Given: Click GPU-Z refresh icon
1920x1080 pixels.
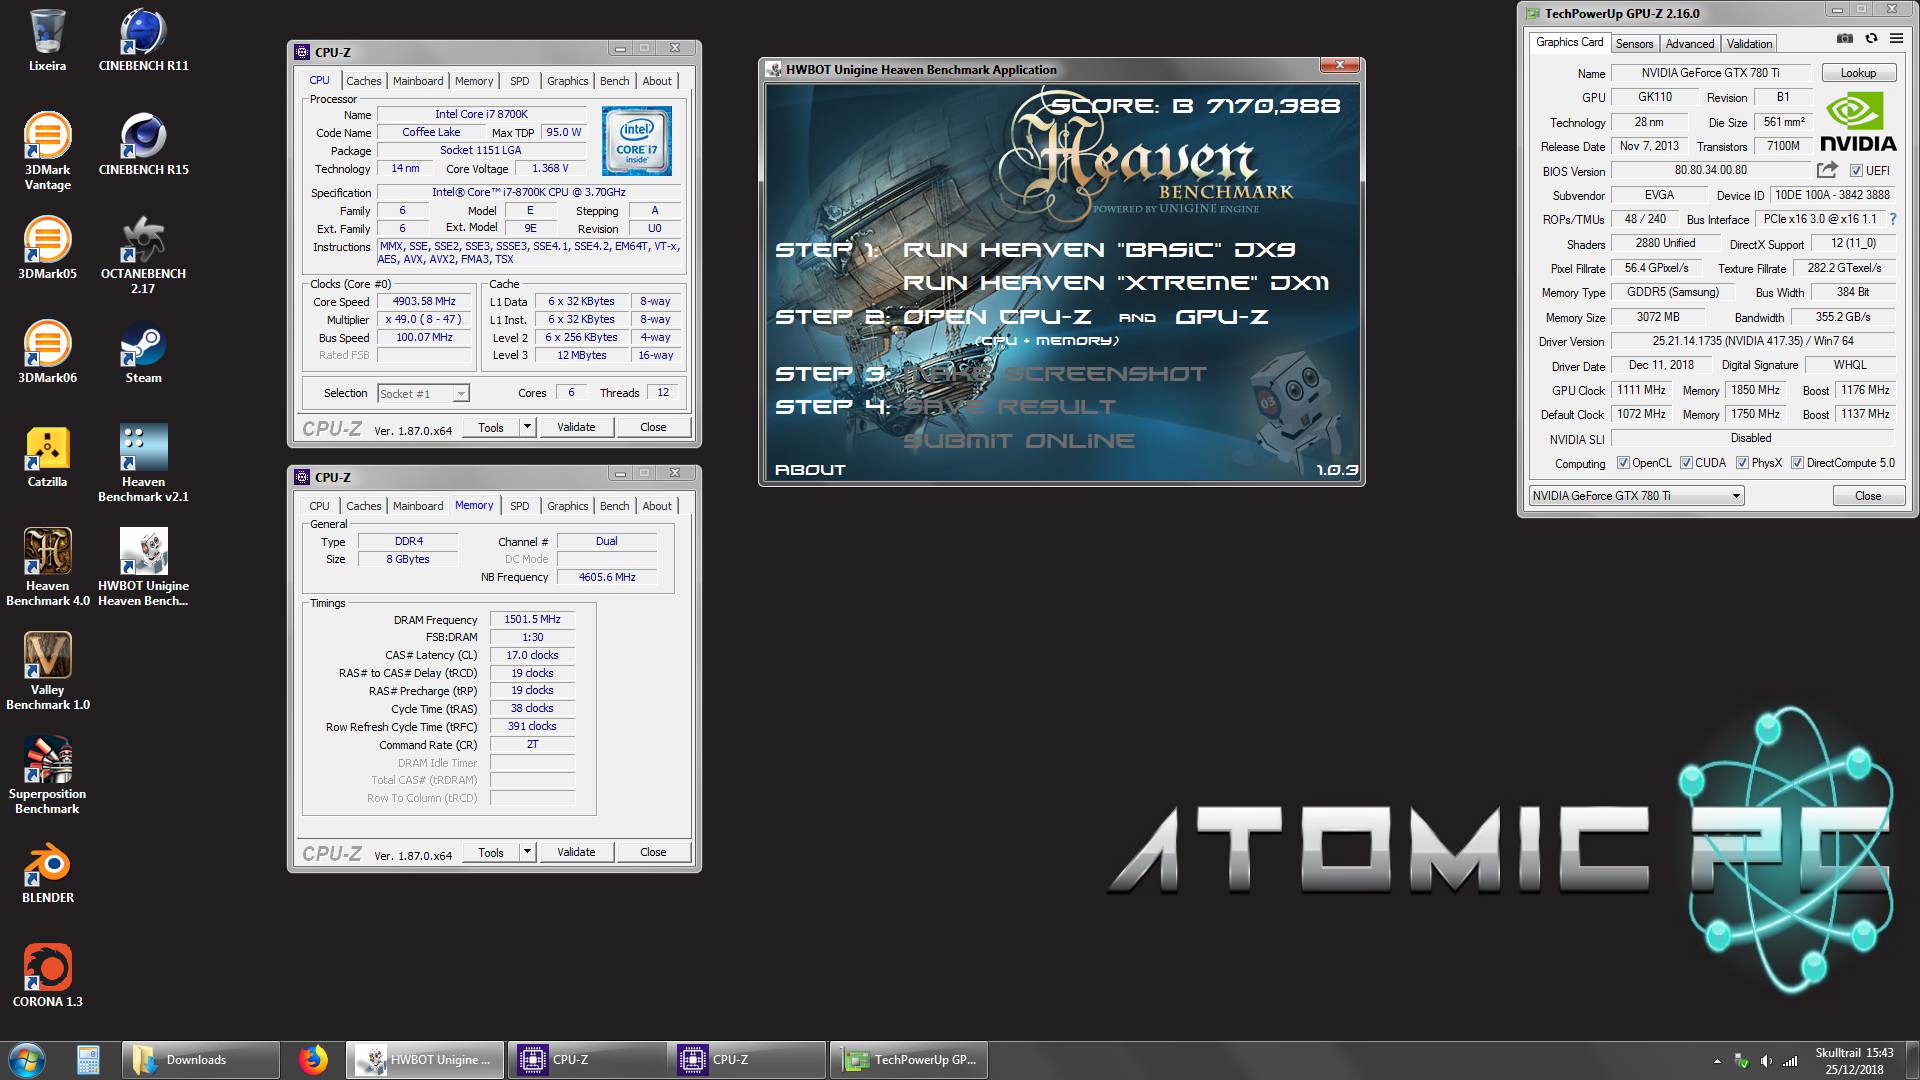Looking at the screenshot, I should (x=1871, y=39).
